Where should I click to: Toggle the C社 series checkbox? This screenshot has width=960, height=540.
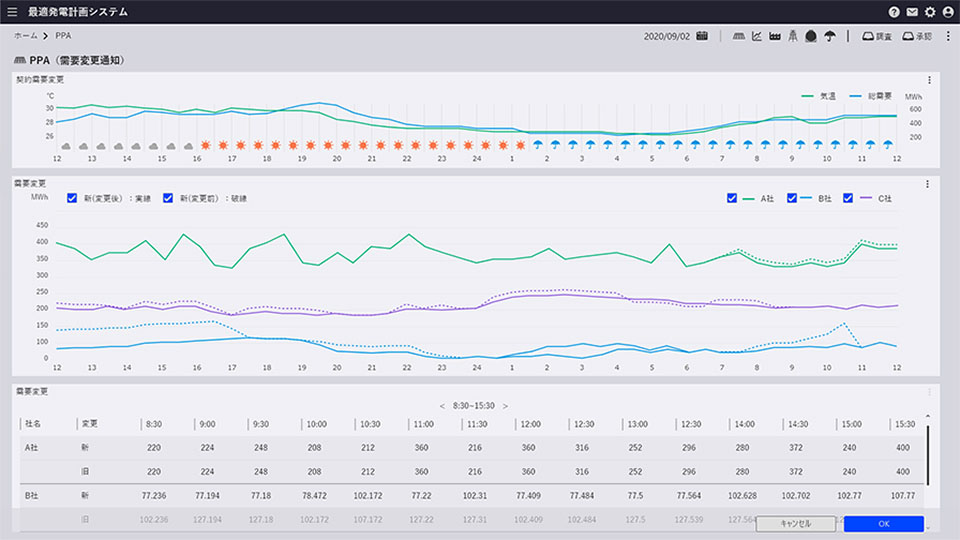coord(848,198)
